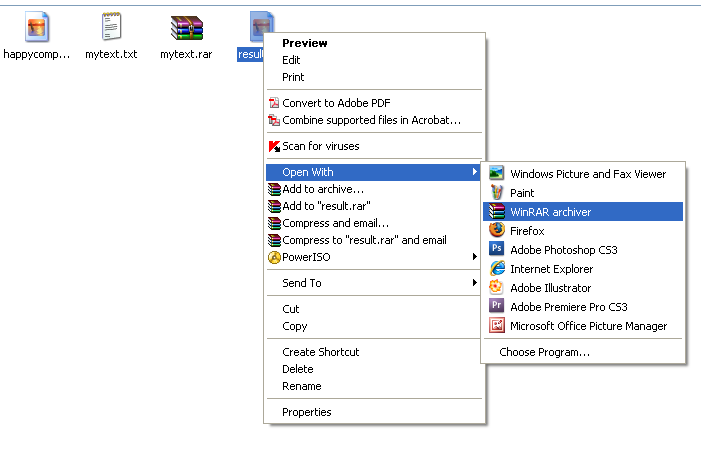Expand the PowerISO submenu arrow

(x=474, y=257)
